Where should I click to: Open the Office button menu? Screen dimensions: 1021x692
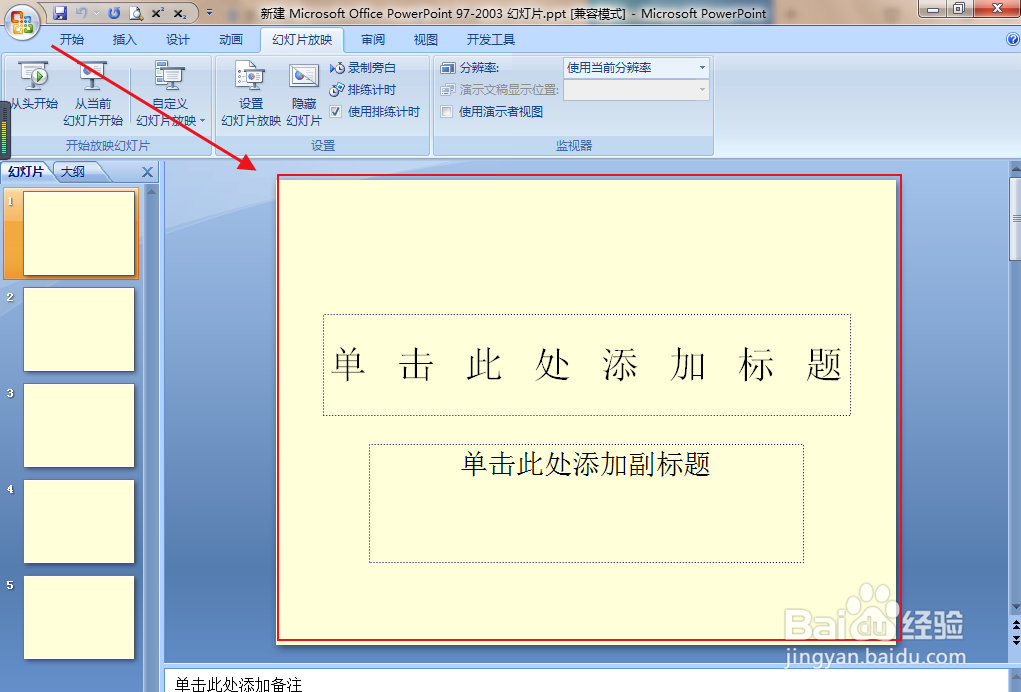coord(22,22)
